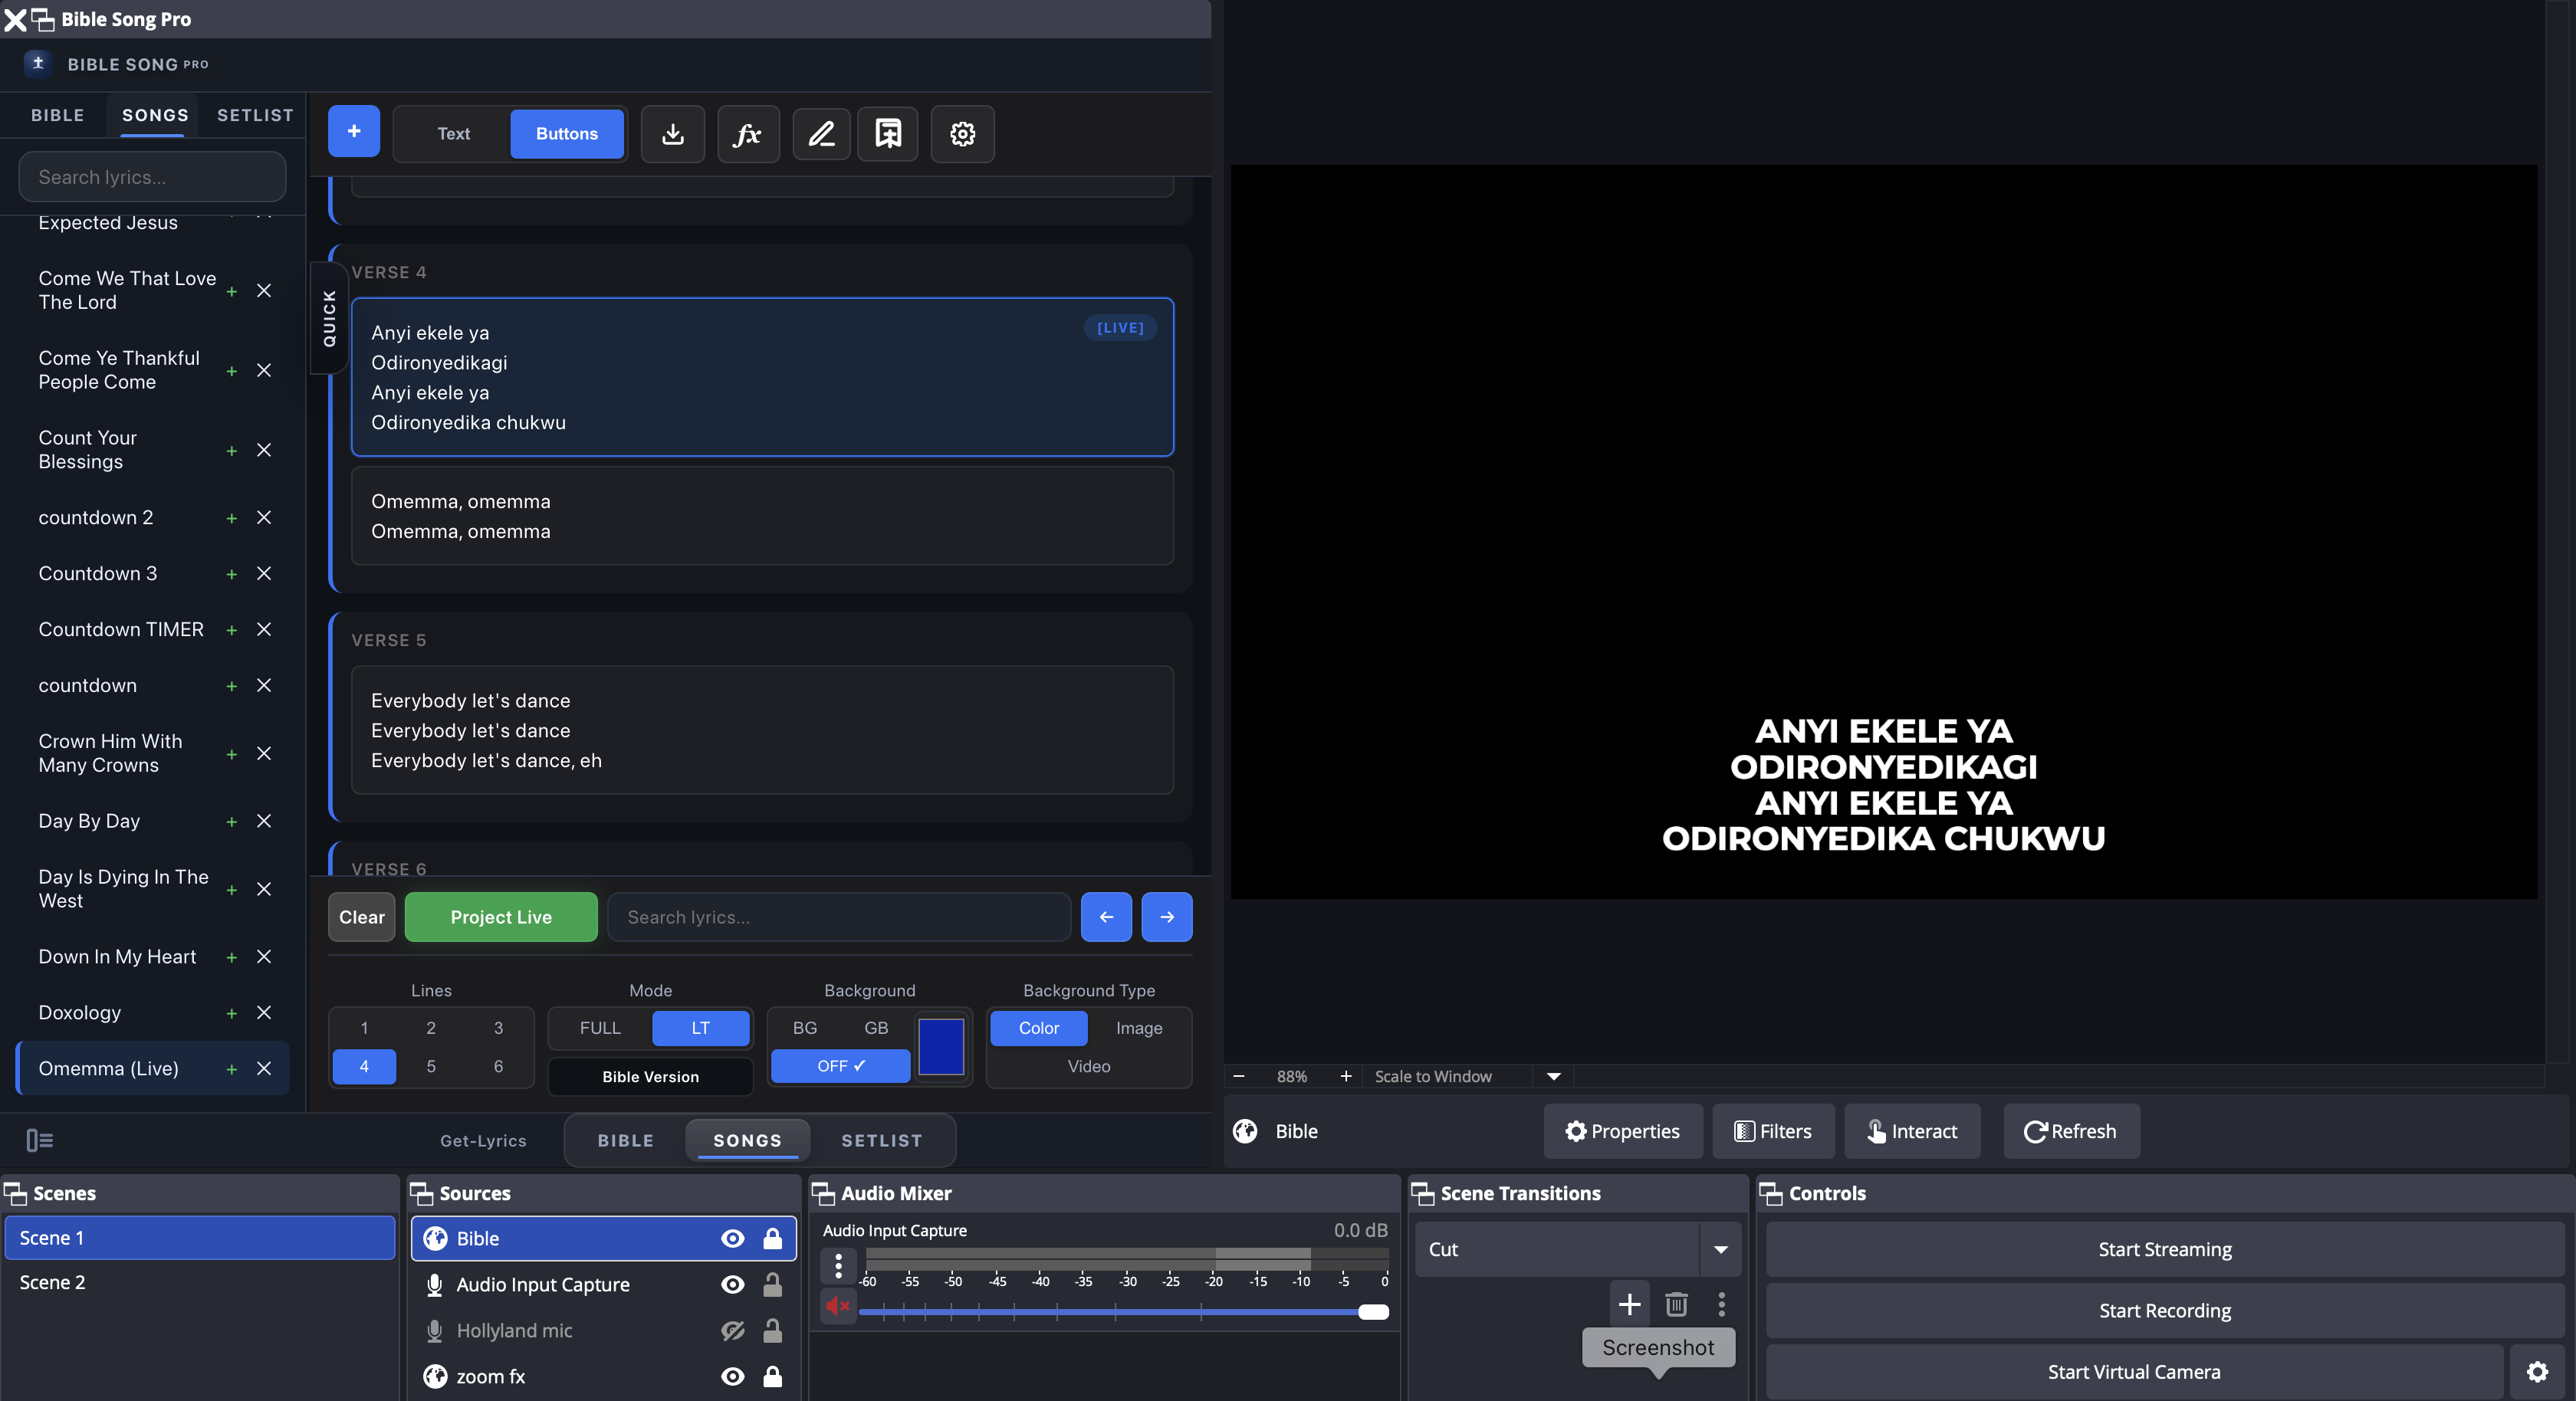Open Virtual Camera settings gear

(x=2537, y=1371)
